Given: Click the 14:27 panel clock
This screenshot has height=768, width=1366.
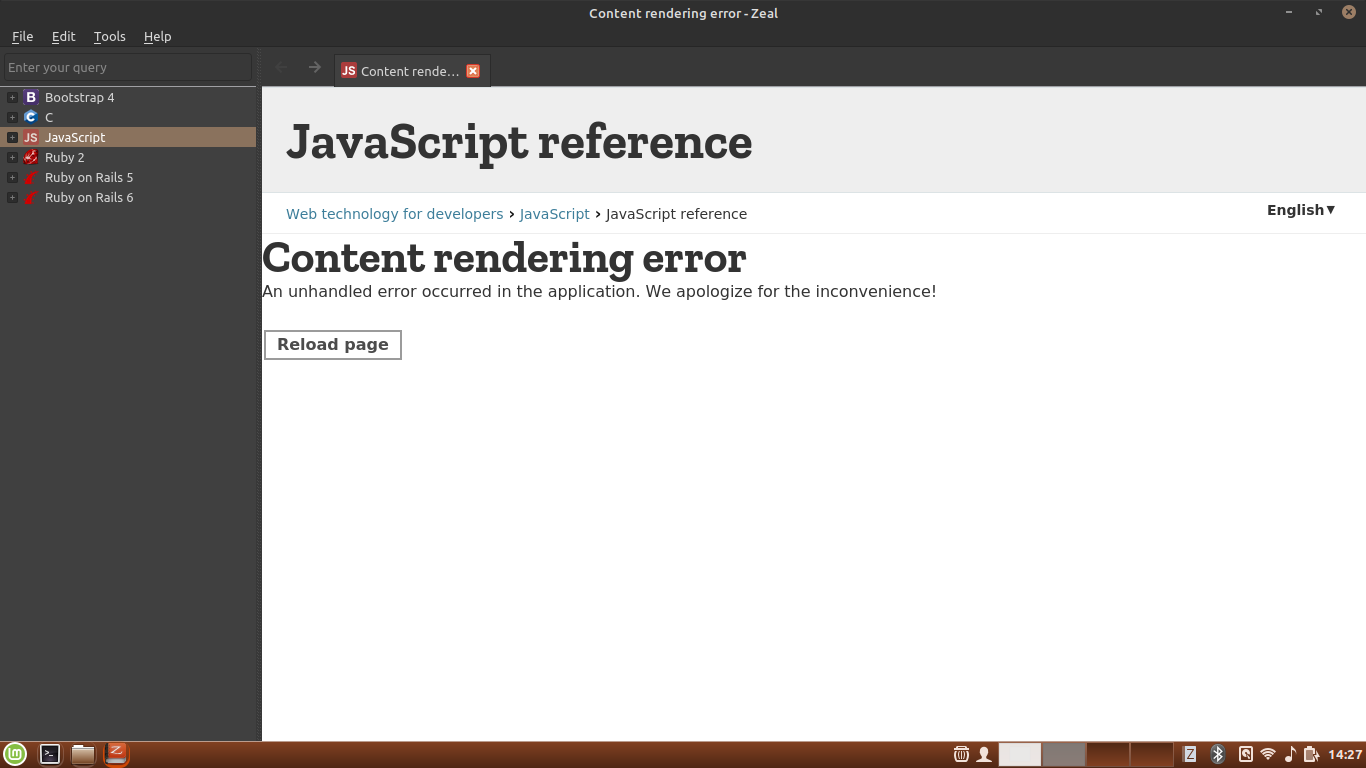Looking at the screenshot, I should point(1345,754).
